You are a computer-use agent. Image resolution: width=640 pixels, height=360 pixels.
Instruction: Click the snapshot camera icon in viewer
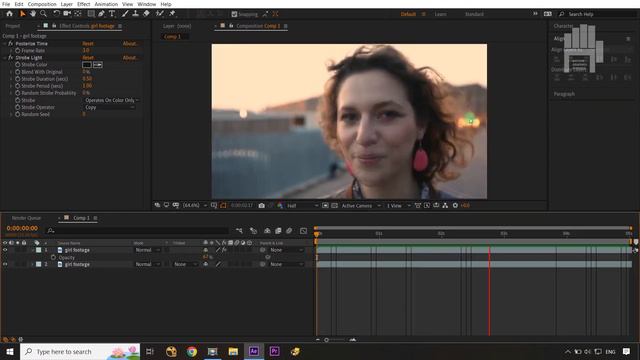262,206
